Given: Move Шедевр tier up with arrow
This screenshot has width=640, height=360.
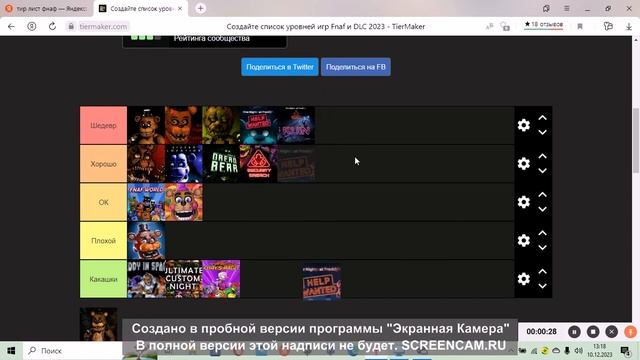Looking at the screenshot, I should pos(542,118).
